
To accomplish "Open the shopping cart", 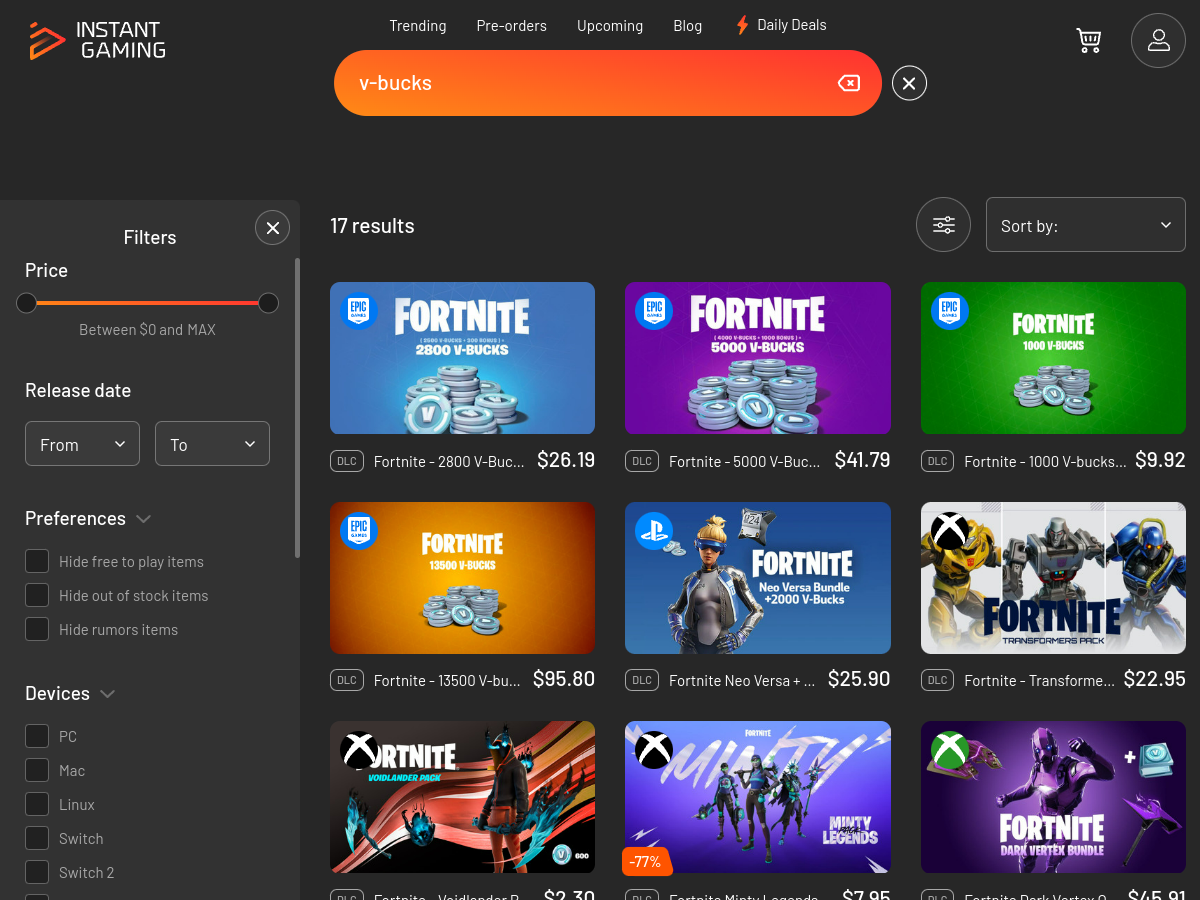I will [1088, 40].
